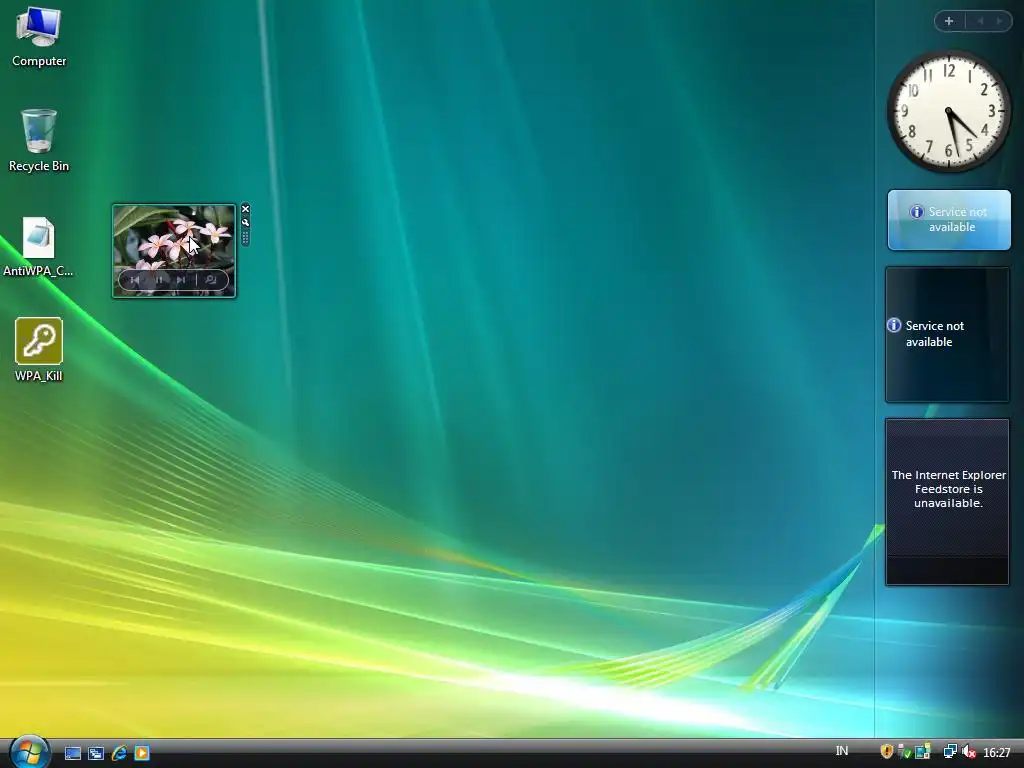Click the 16:27 taskbar clock
Image resolution: width=1024 pixels, height=768 pixels.
coord(997,752)
